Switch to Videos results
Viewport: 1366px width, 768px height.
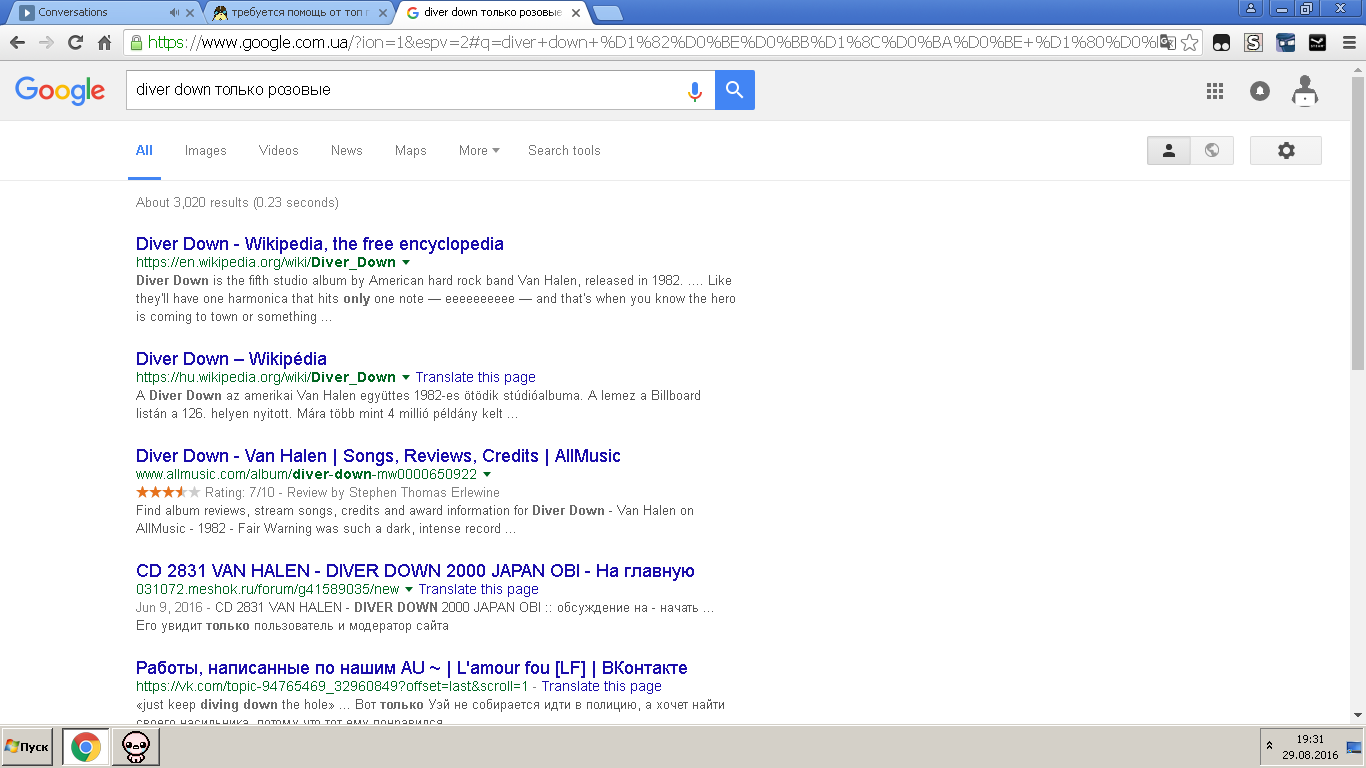click(x=279, y=150)
